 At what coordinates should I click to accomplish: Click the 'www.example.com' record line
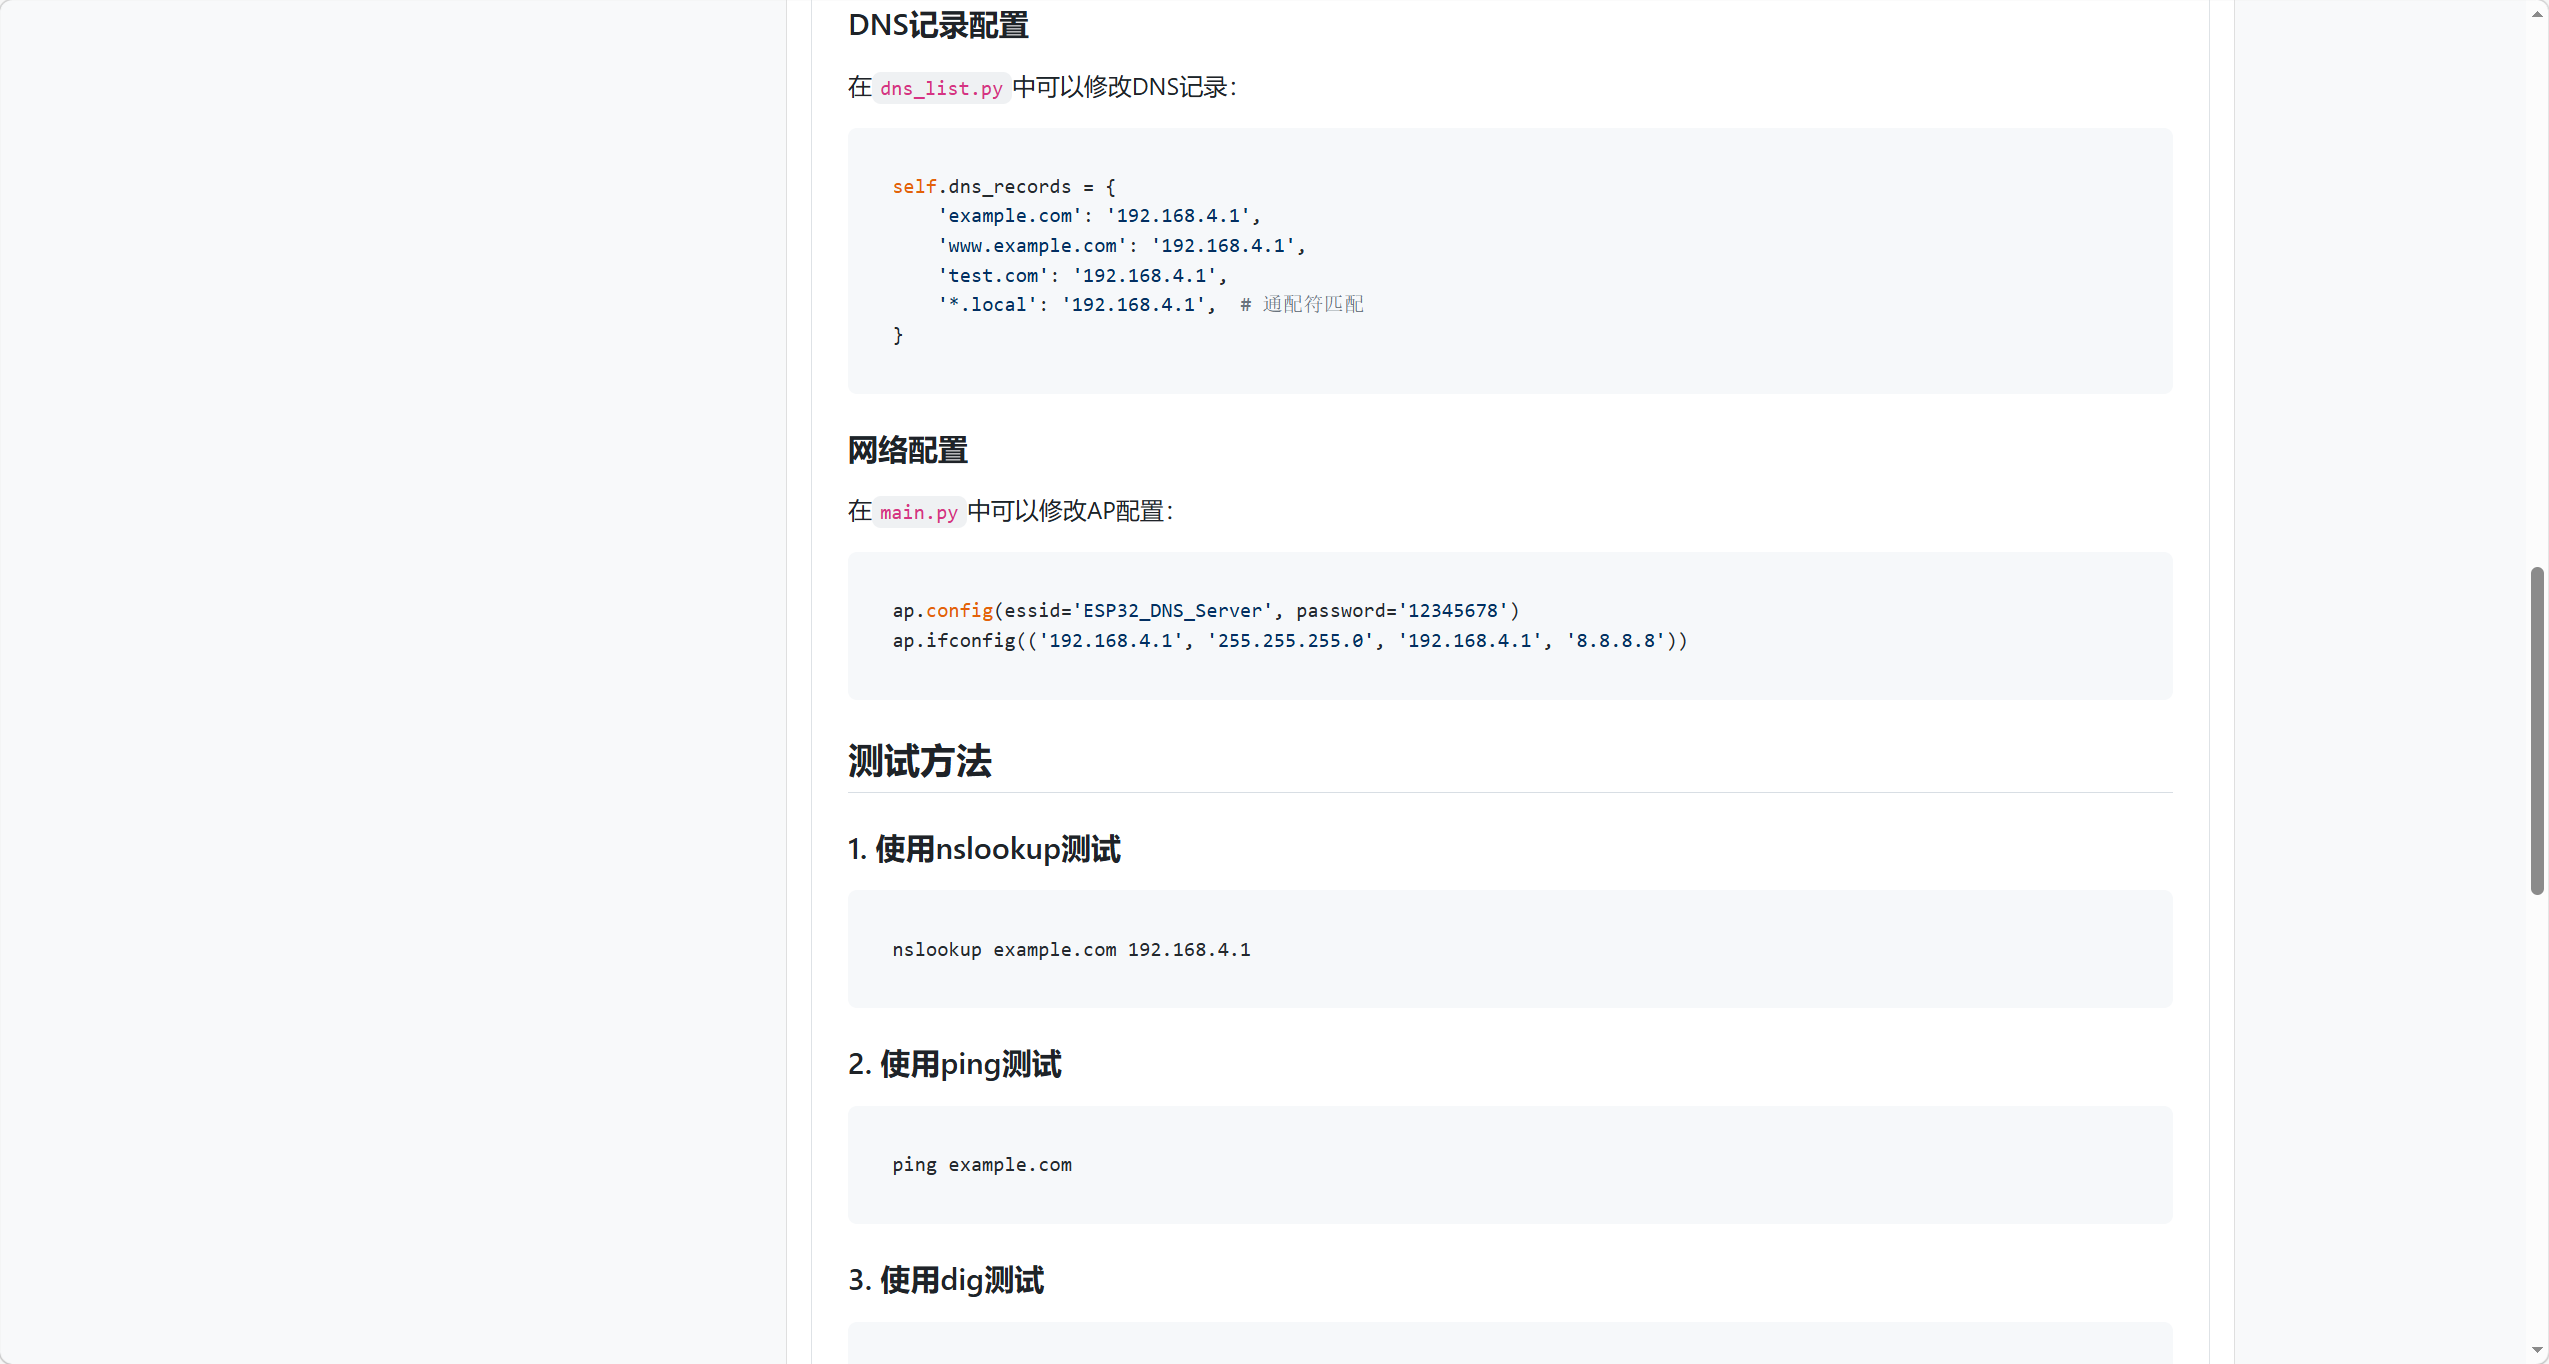point(1121,245)
